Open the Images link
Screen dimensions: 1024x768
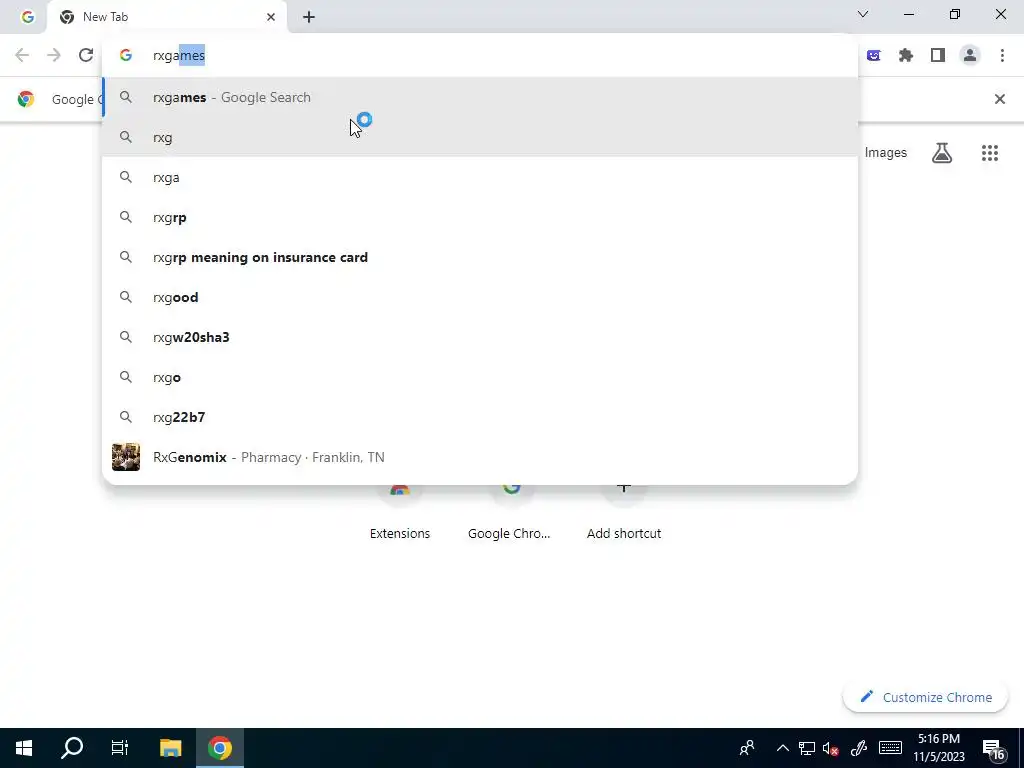tap(886, 153)
